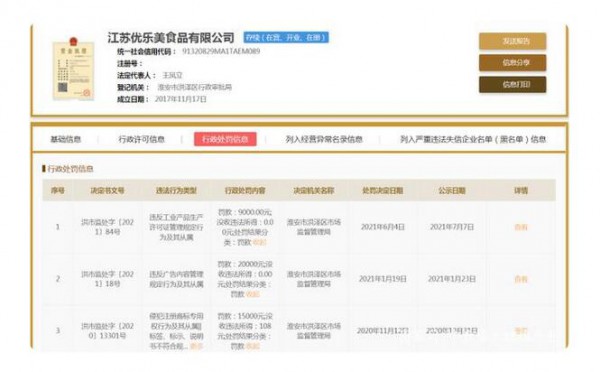Screen dimensions: 600x372
Task: Click violation type 违反工业产品生产许可证管理规定
Action: click(x=176, y=227)
